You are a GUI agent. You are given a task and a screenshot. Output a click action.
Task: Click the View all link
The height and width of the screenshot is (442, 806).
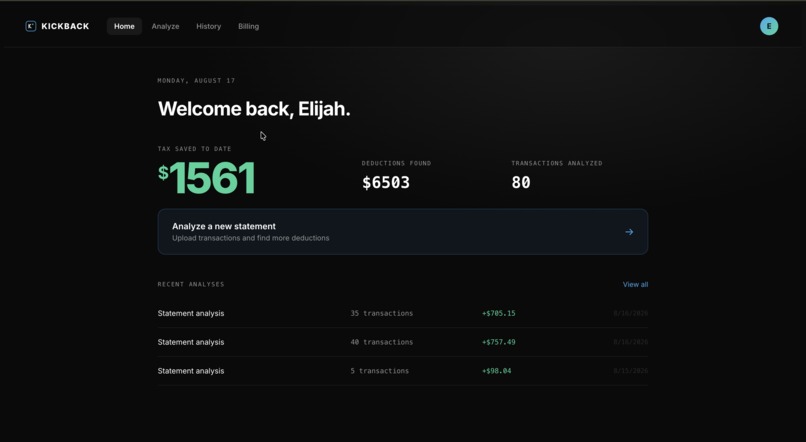[635, 284]
